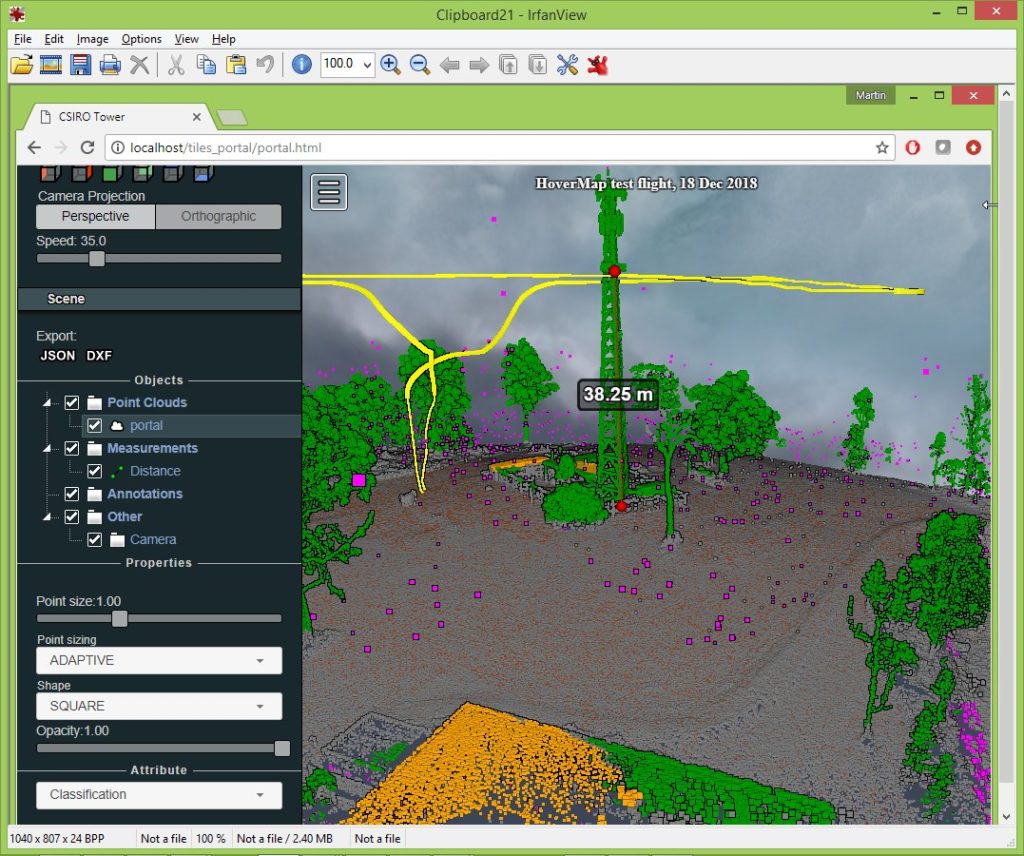
Task: Select the blue view cube orientation preset
Action: coord(201,176)
